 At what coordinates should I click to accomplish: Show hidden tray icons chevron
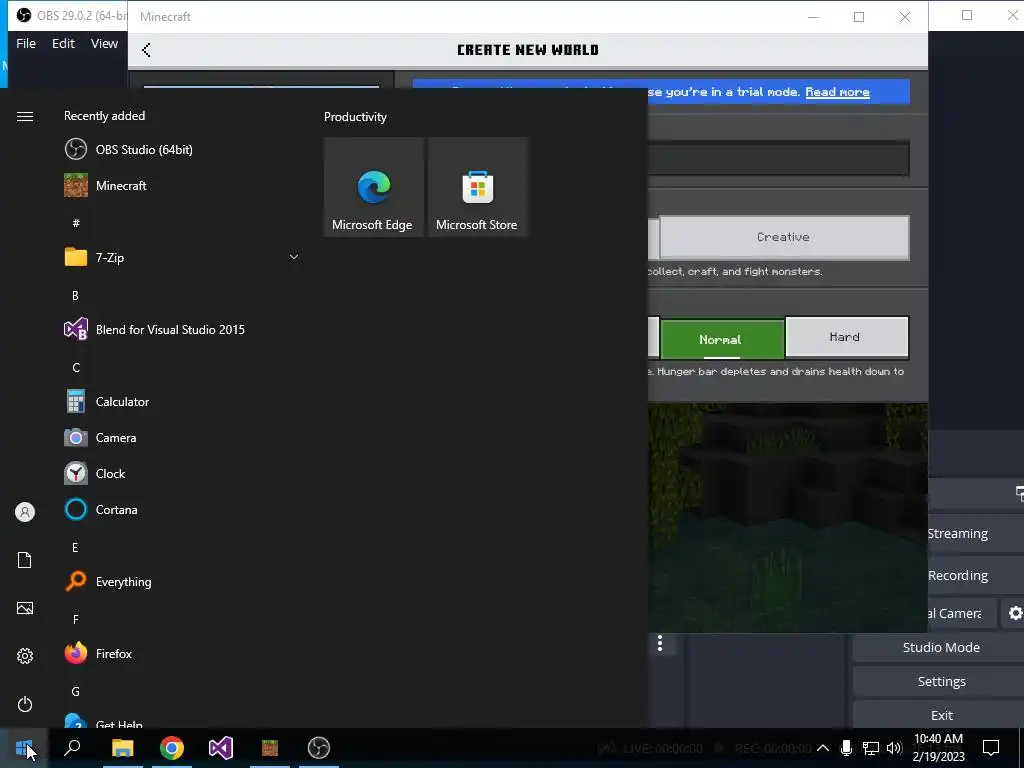pos(823,748)
